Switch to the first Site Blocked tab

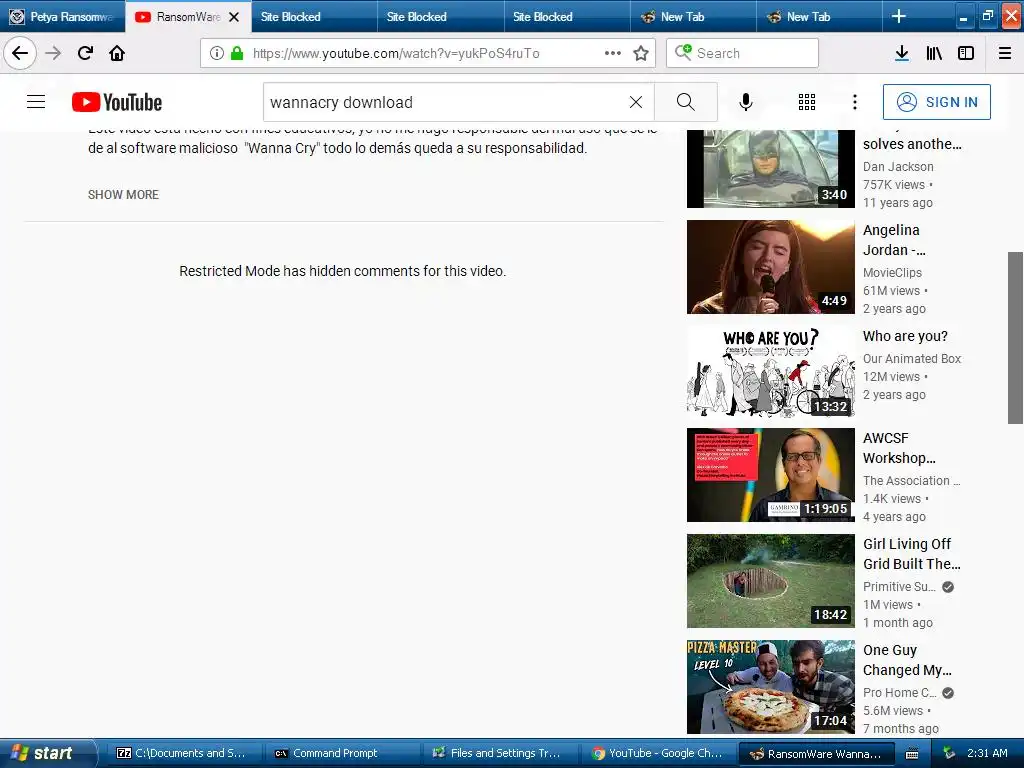pos(314,17)
